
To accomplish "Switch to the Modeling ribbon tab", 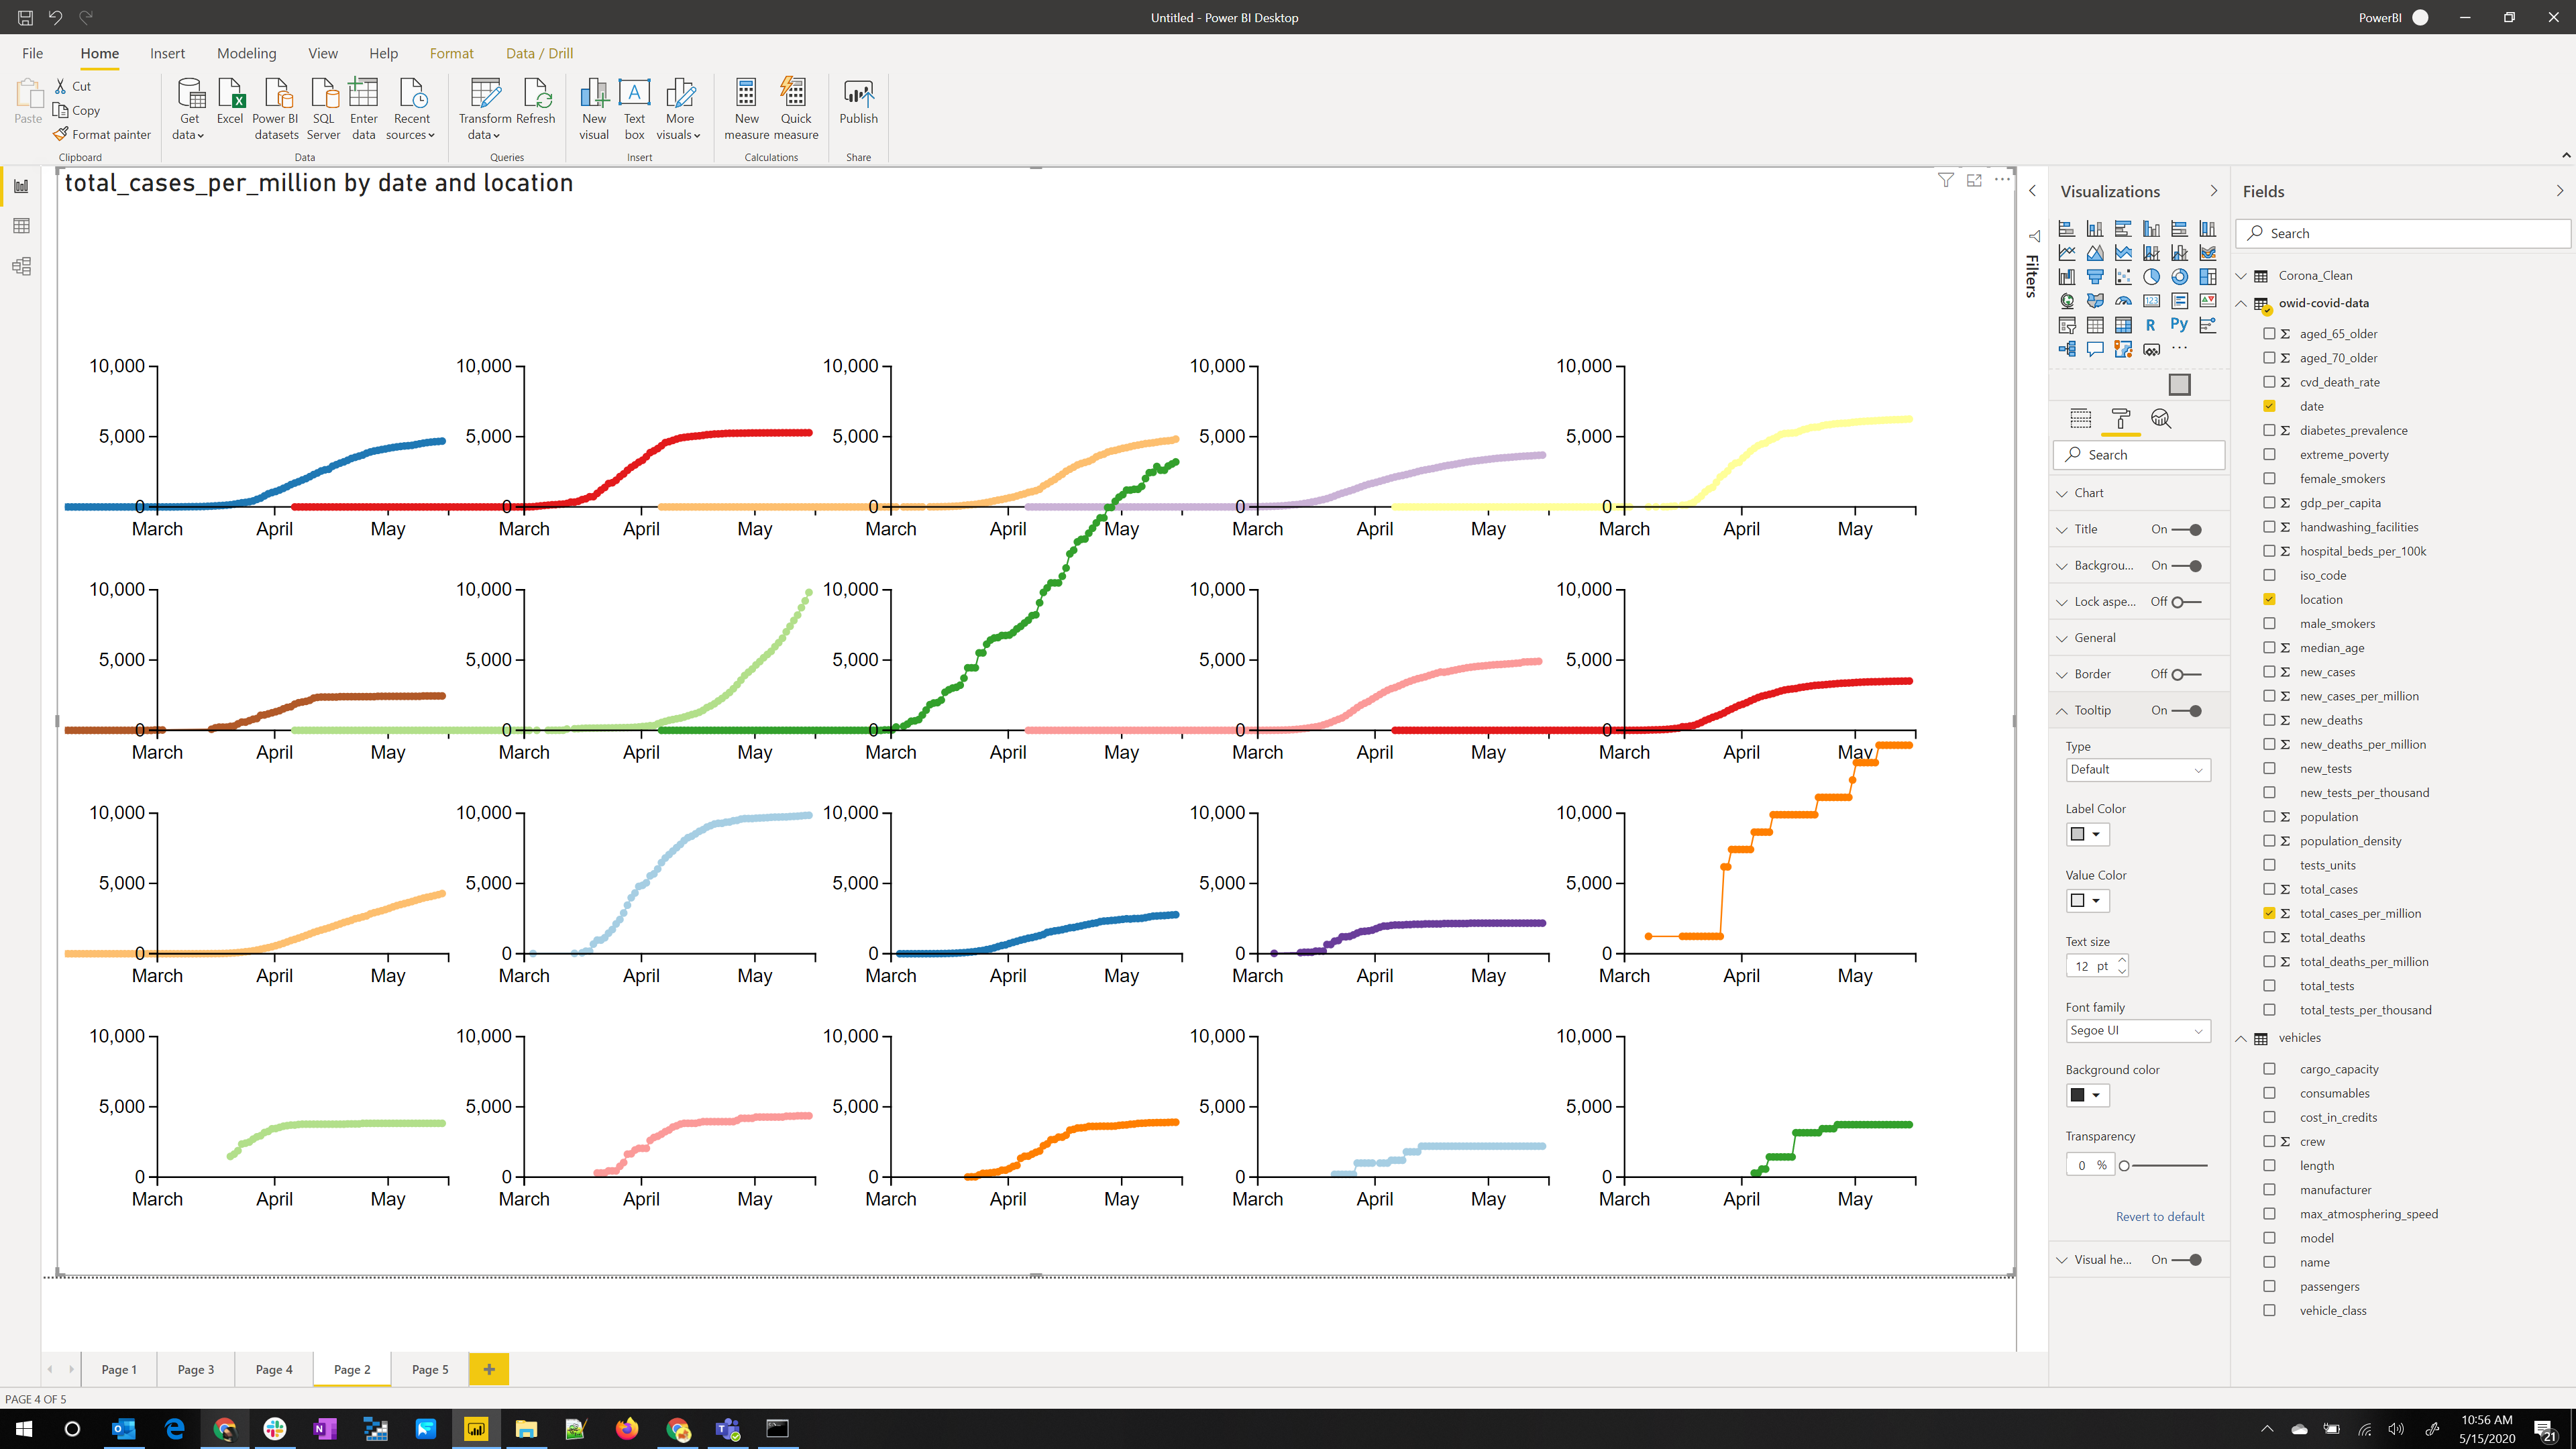I will [247, 53].
